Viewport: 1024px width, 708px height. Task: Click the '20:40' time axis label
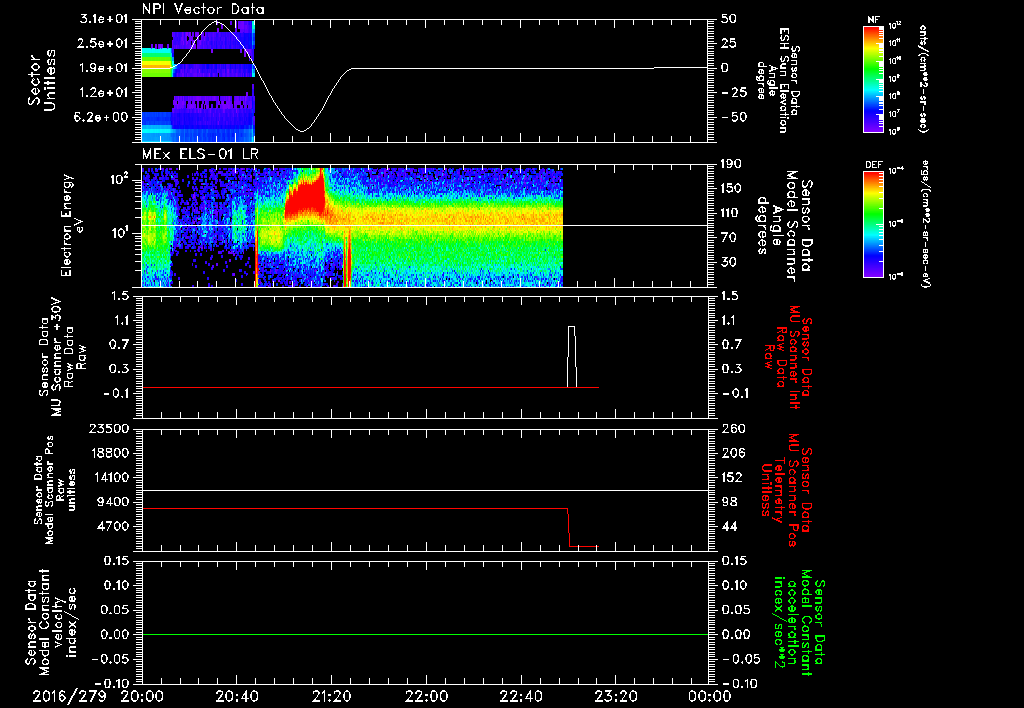pos(236,696)
